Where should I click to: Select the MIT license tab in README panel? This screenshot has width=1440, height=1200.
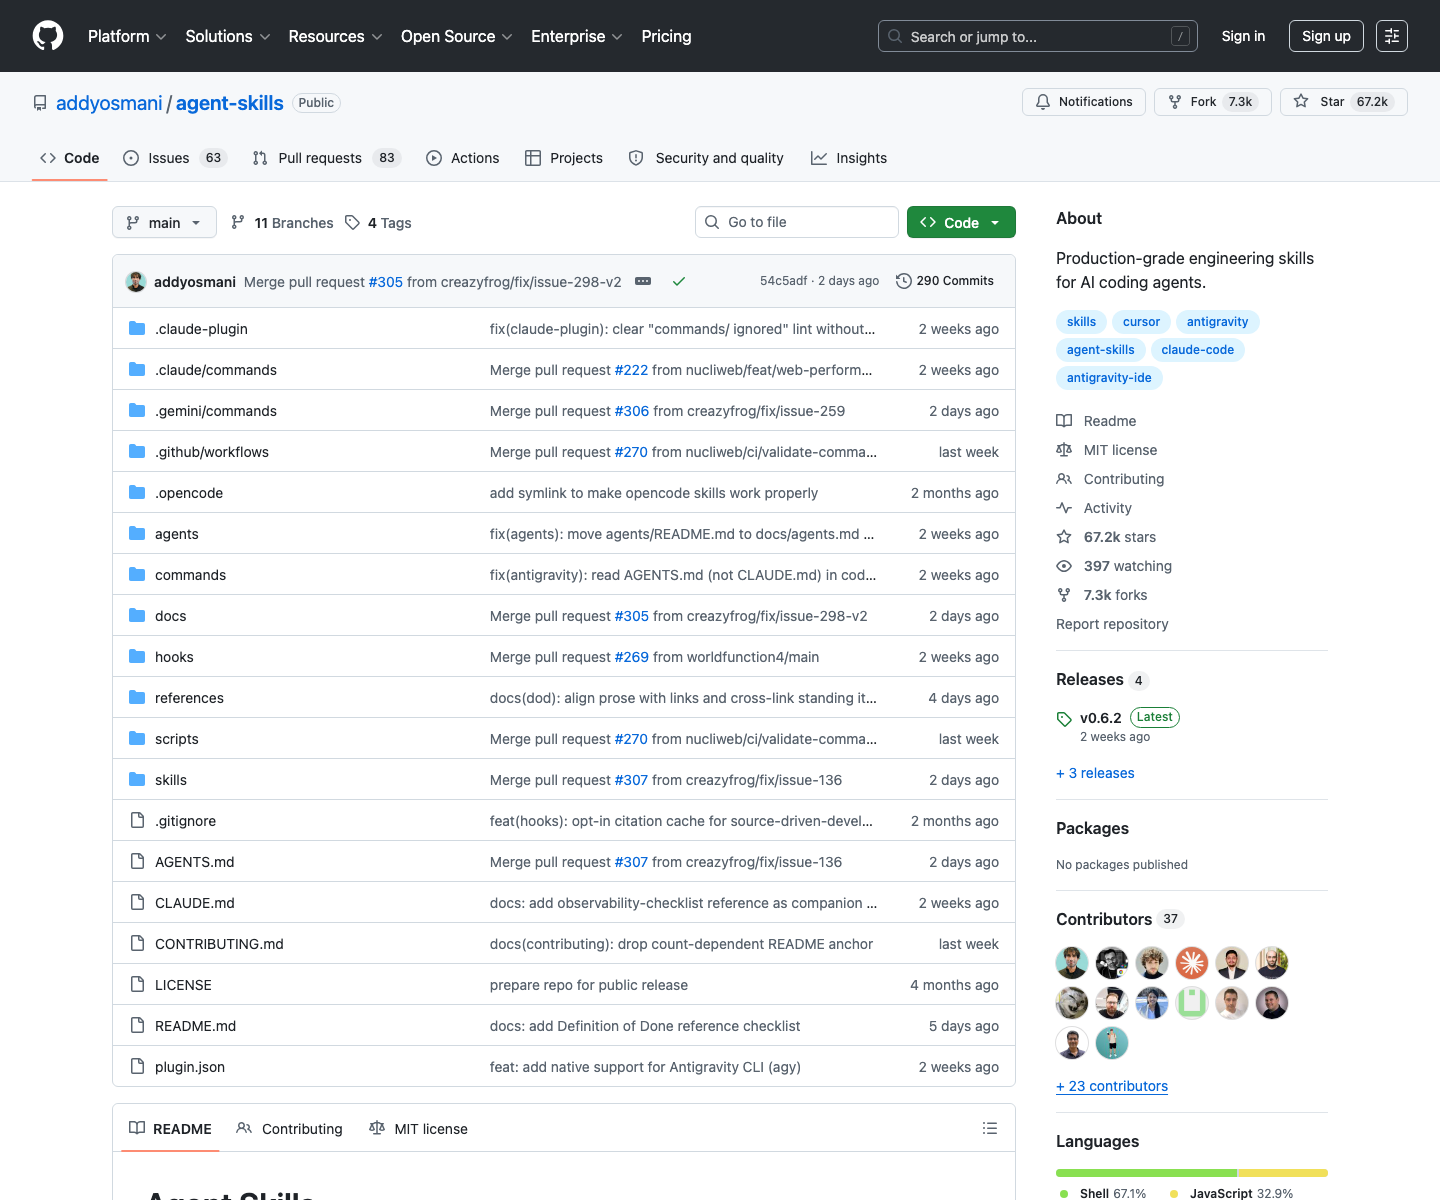(x=418, y=1128)
